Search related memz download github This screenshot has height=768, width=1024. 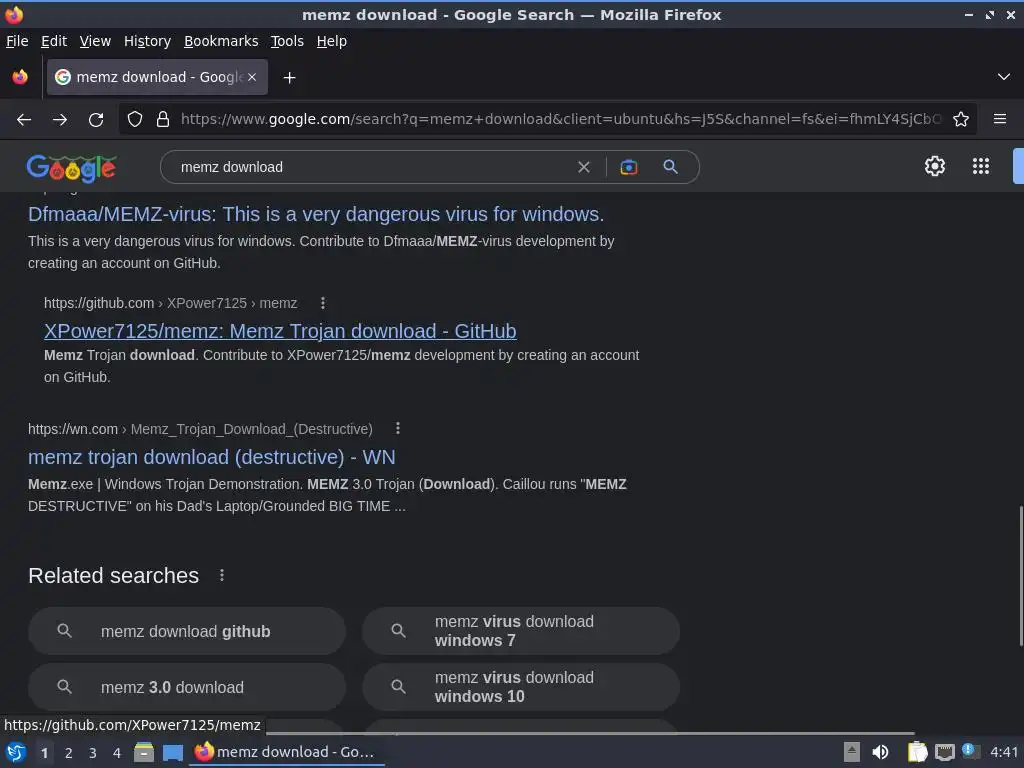(187, 632)
